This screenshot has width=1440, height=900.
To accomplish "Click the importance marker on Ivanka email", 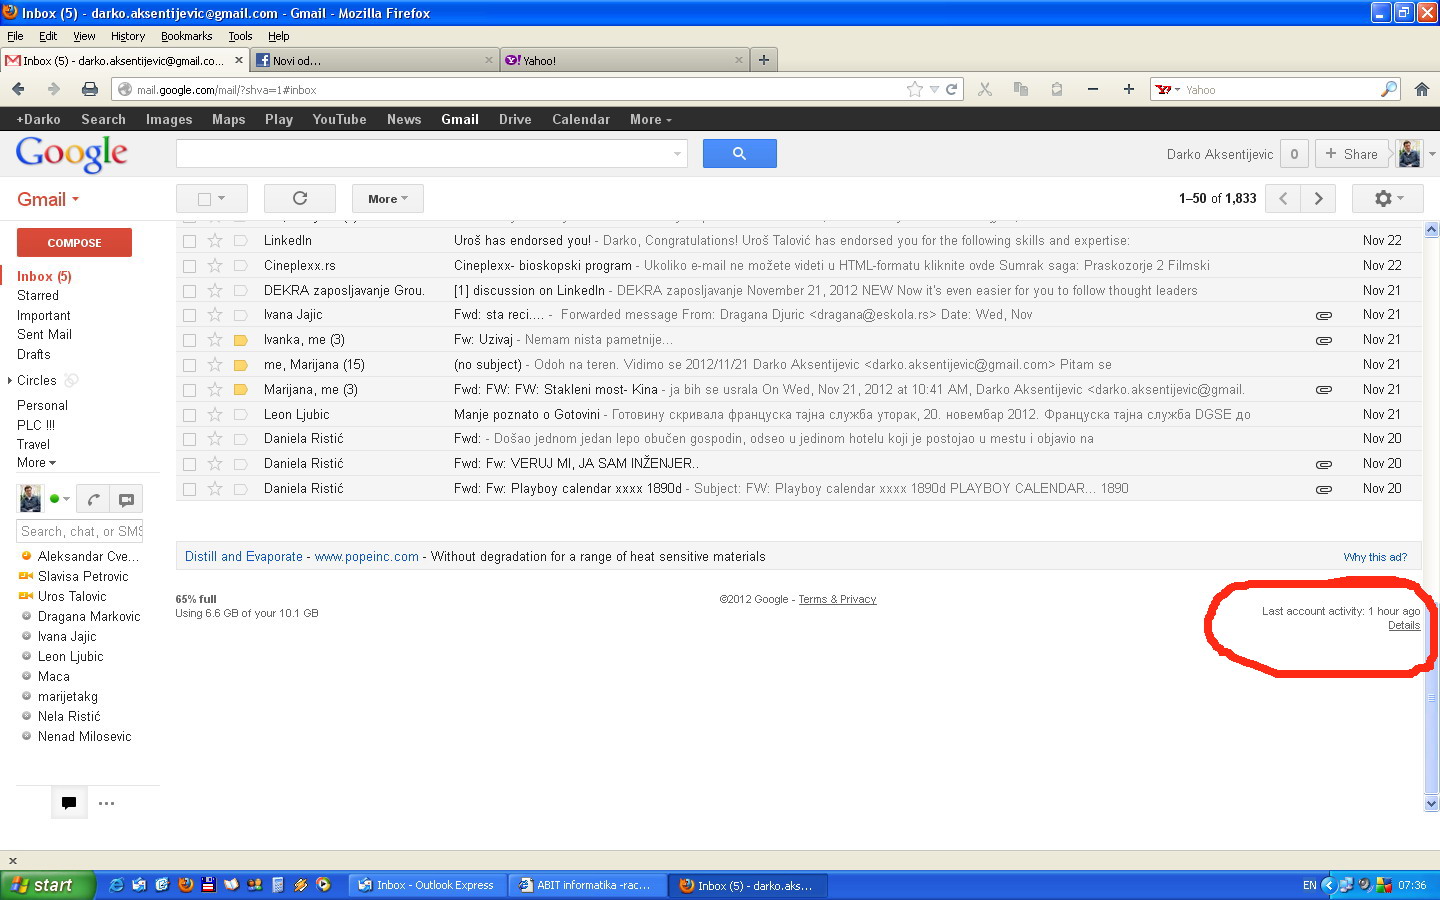I will click(x=240, y=340).
